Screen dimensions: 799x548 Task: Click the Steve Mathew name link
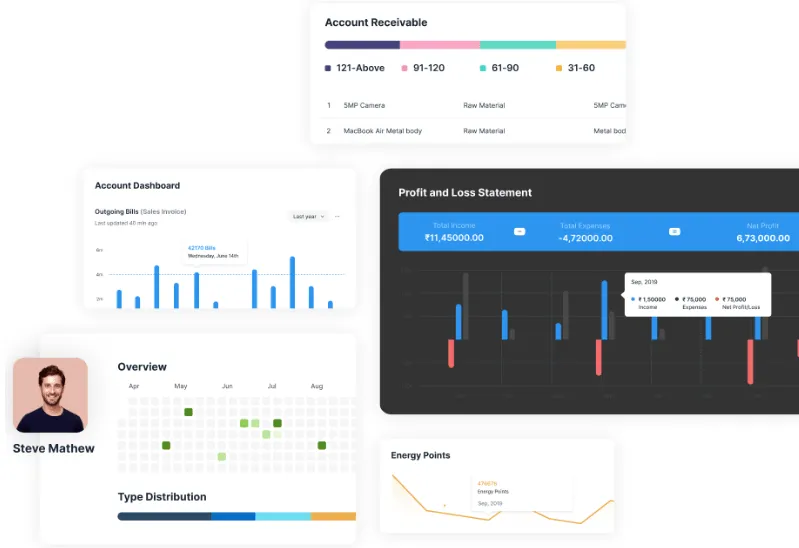[x=54, y=448]
